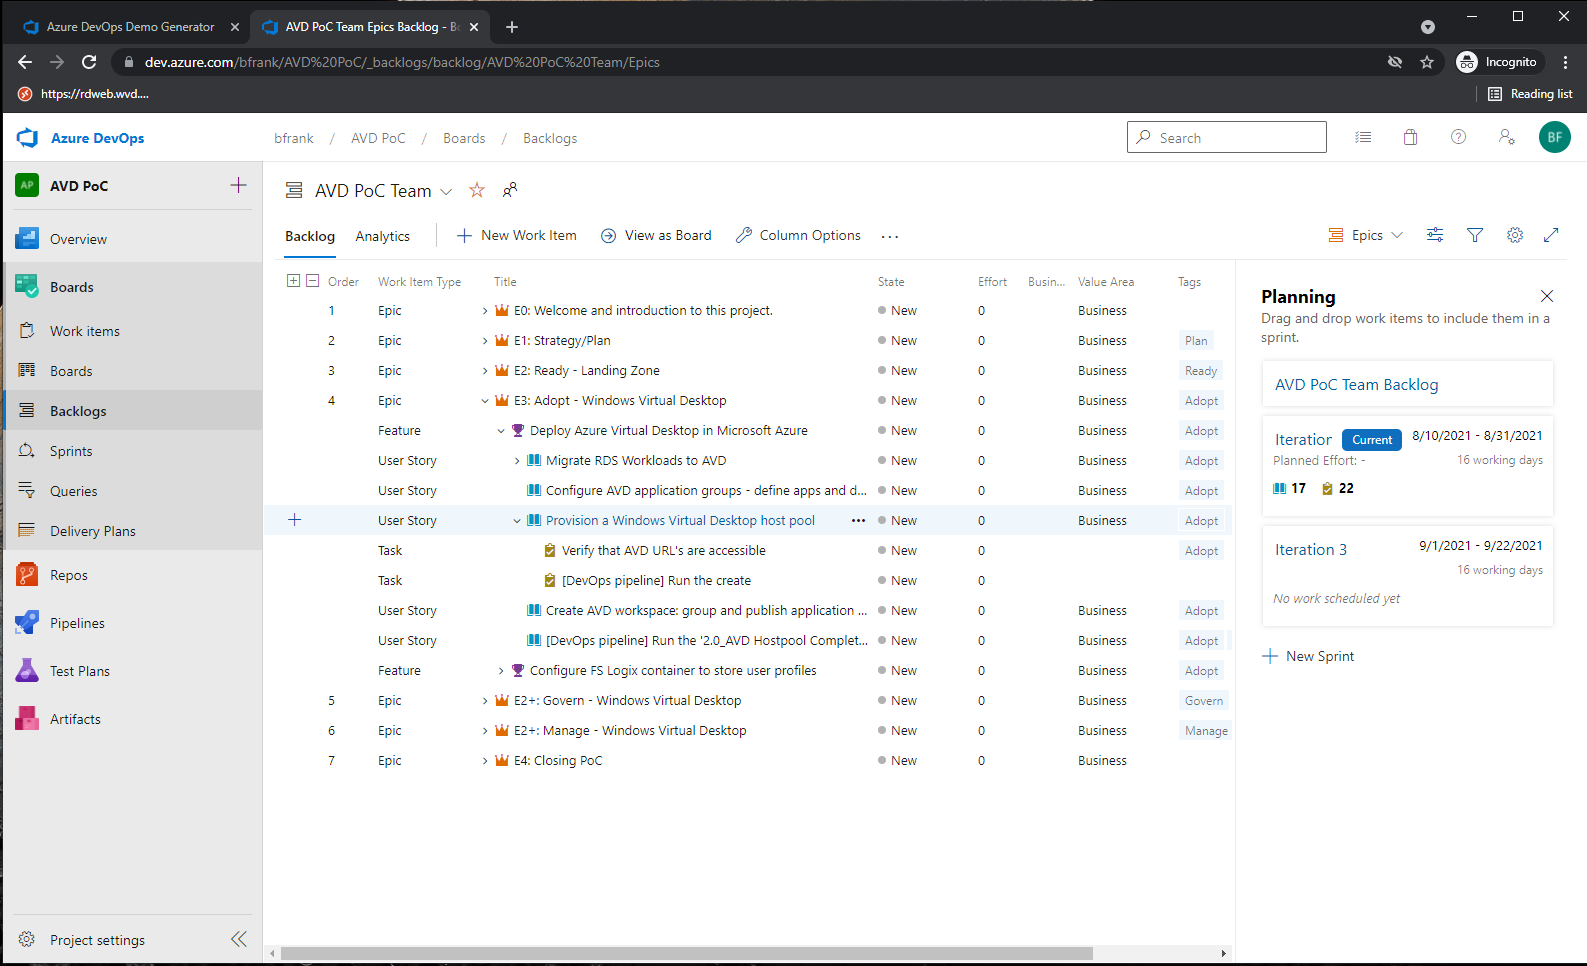The height and width of the screenshot is (966, 1587).
Task: Switch to the Backlog tab
Action: pos(310,236)
